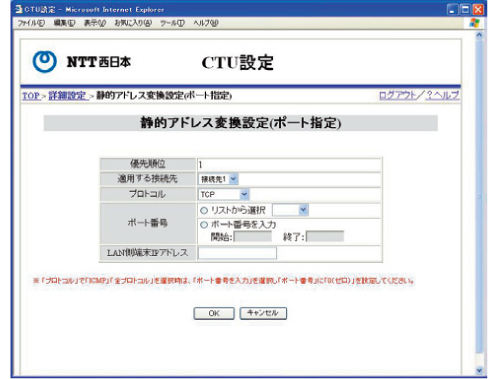Image resolution: width=500 pixels, height=379 pixels.
Task: Maximize the CTU設定 browser window
Action: [x=465, y=10]
